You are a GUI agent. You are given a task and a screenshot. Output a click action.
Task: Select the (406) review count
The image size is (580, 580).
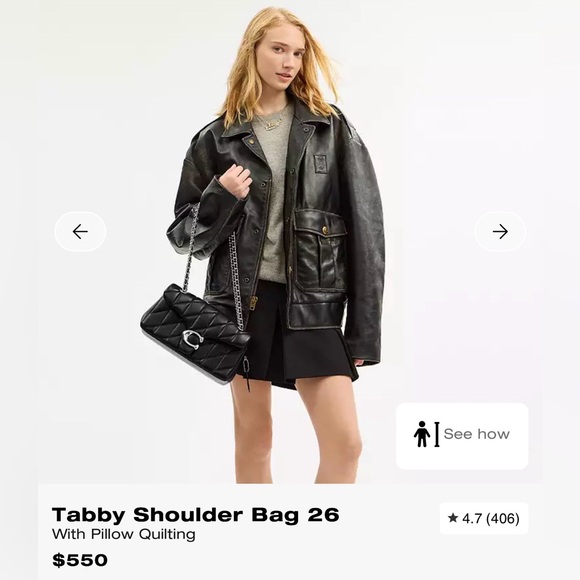[x=503, y=519]
